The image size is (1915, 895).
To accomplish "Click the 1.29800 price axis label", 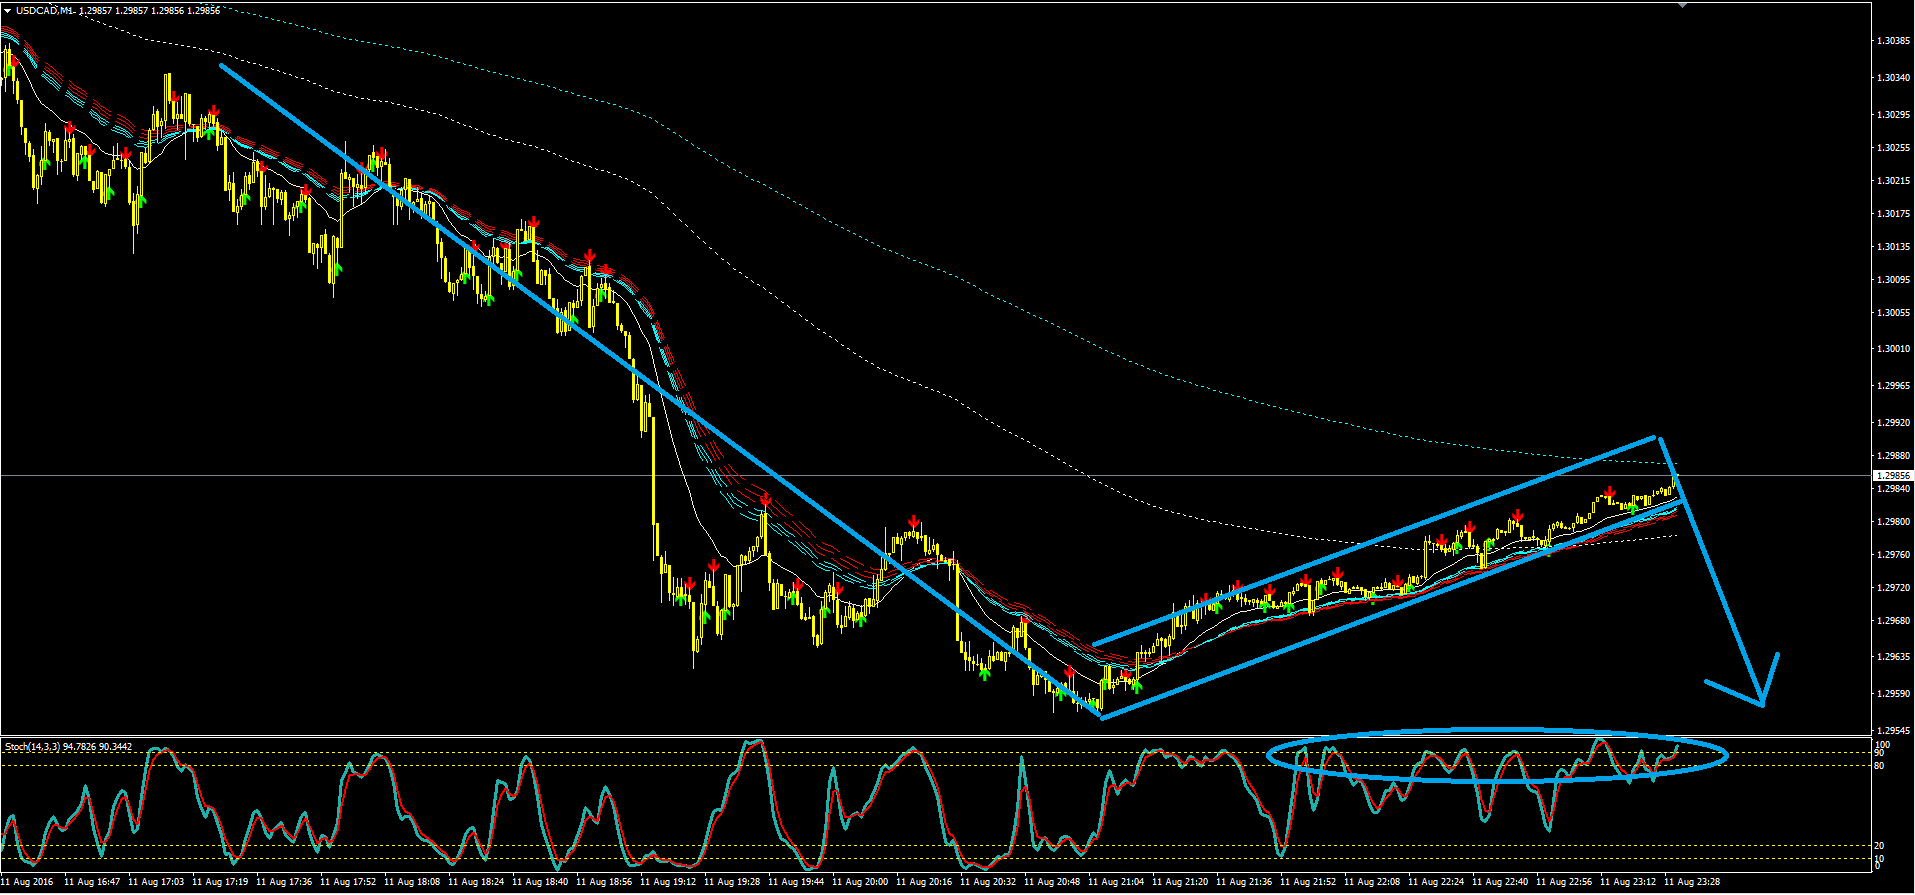I will pos(1894,521).
